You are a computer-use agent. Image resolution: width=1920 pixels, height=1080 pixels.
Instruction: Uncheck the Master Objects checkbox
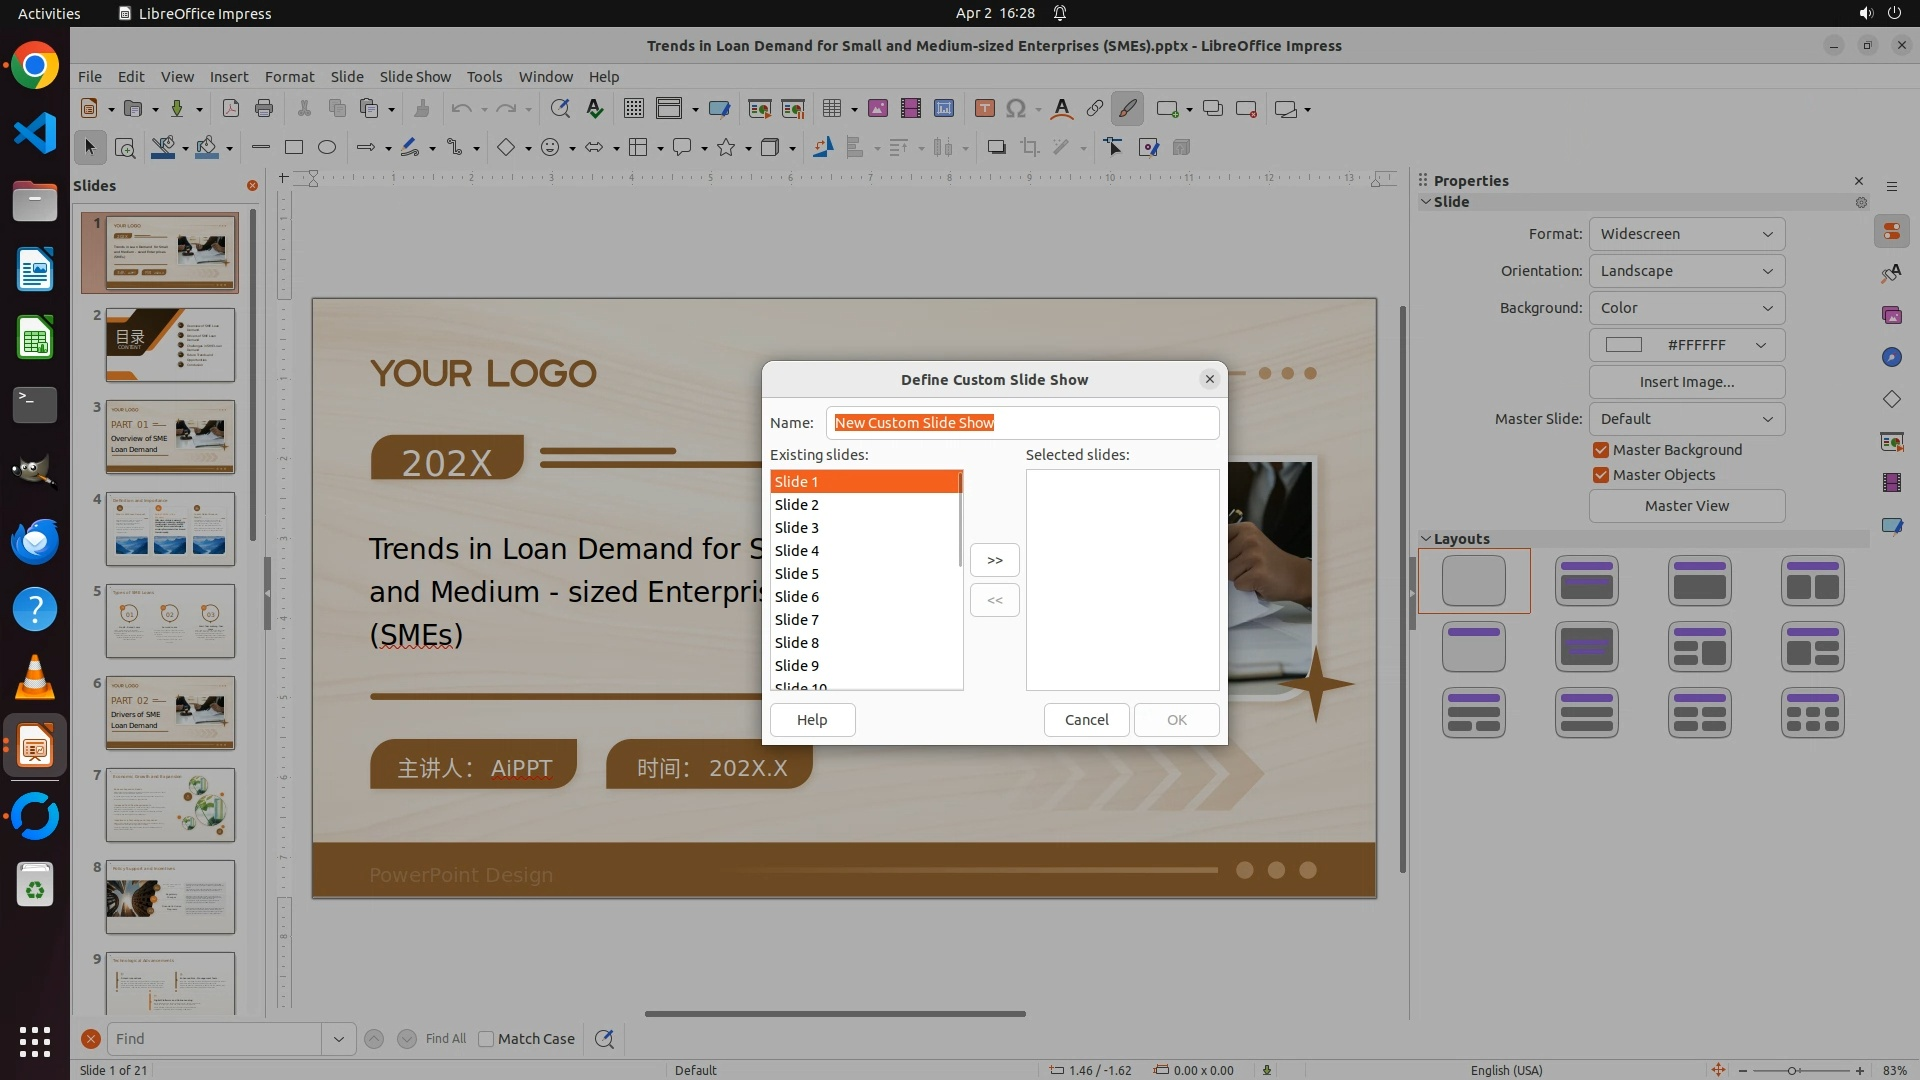coord(1601,475)
